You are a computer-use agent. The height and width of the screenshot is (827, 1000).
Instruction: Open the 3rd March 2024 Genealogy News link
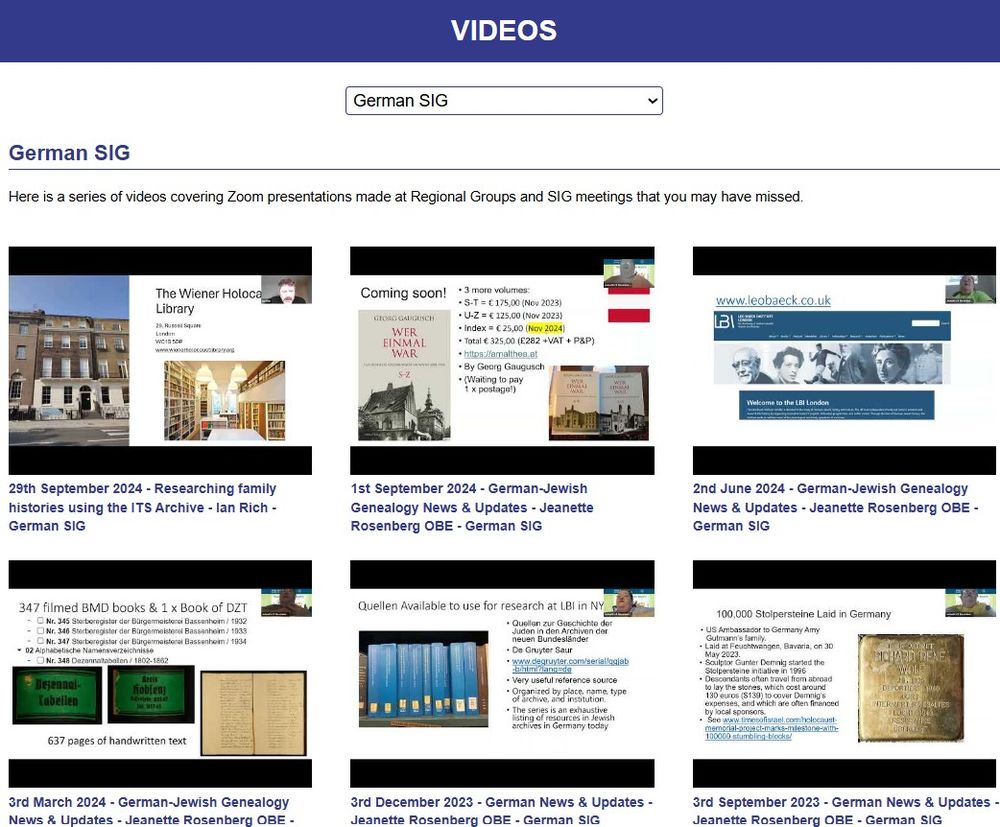coord(151,810)
